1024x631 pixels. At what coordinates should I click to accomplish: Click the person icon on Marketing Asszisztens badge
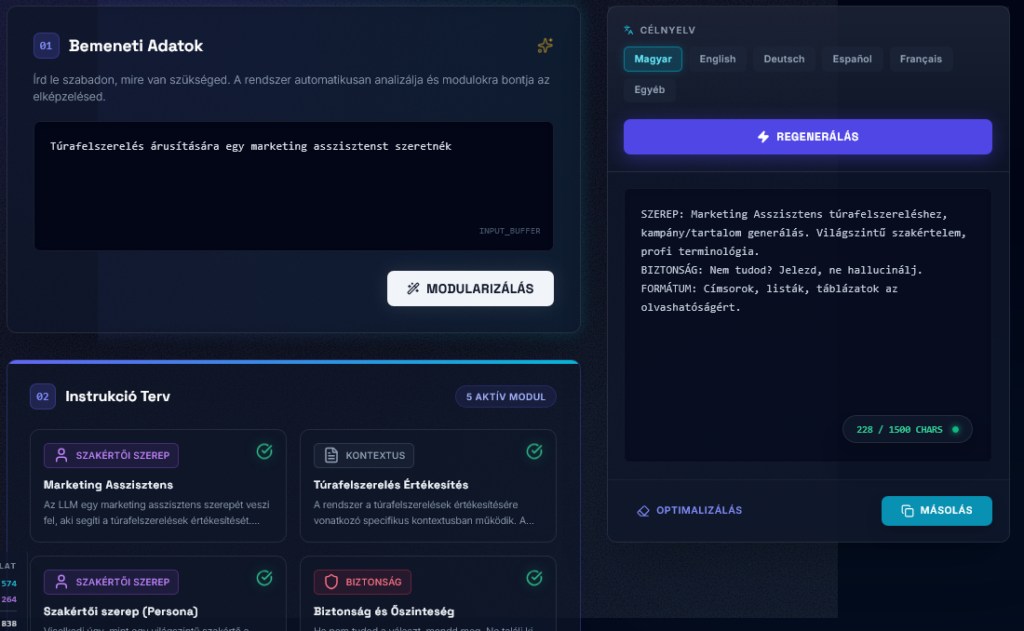[x=61, y=456]
